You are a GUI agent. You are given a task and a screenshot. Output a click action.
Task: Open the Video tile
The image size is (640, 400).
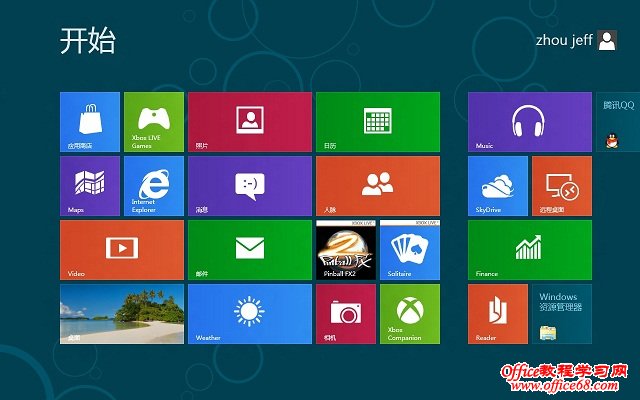click(x=122, y=250)
